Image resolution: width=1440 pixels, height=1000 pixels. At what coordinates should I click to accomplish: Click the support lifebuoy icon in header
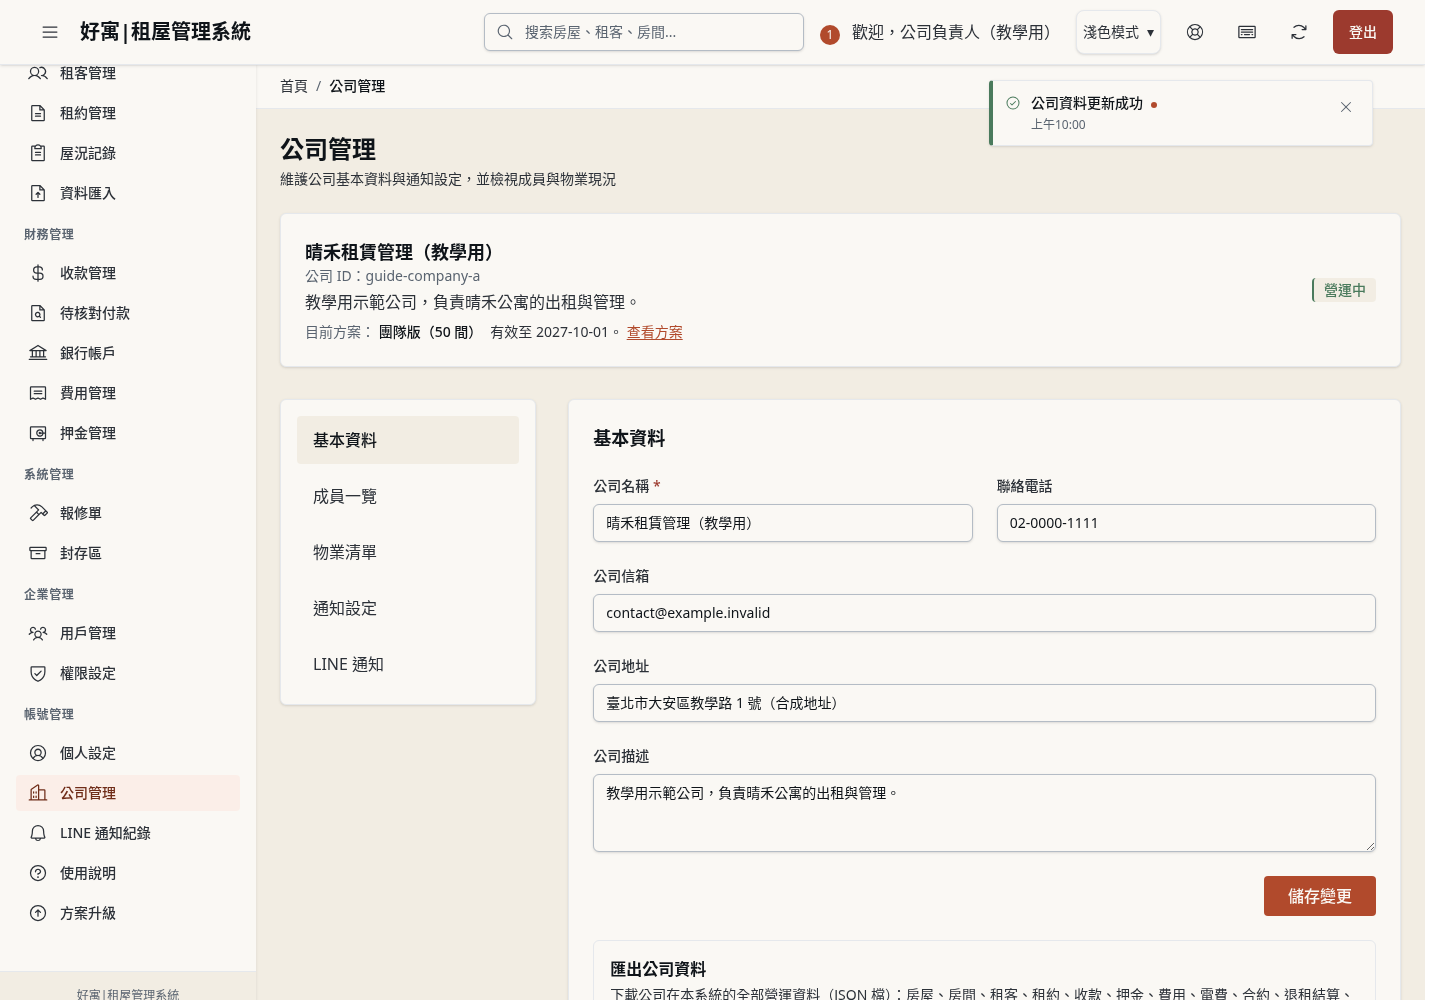[x=1195, y=32]
